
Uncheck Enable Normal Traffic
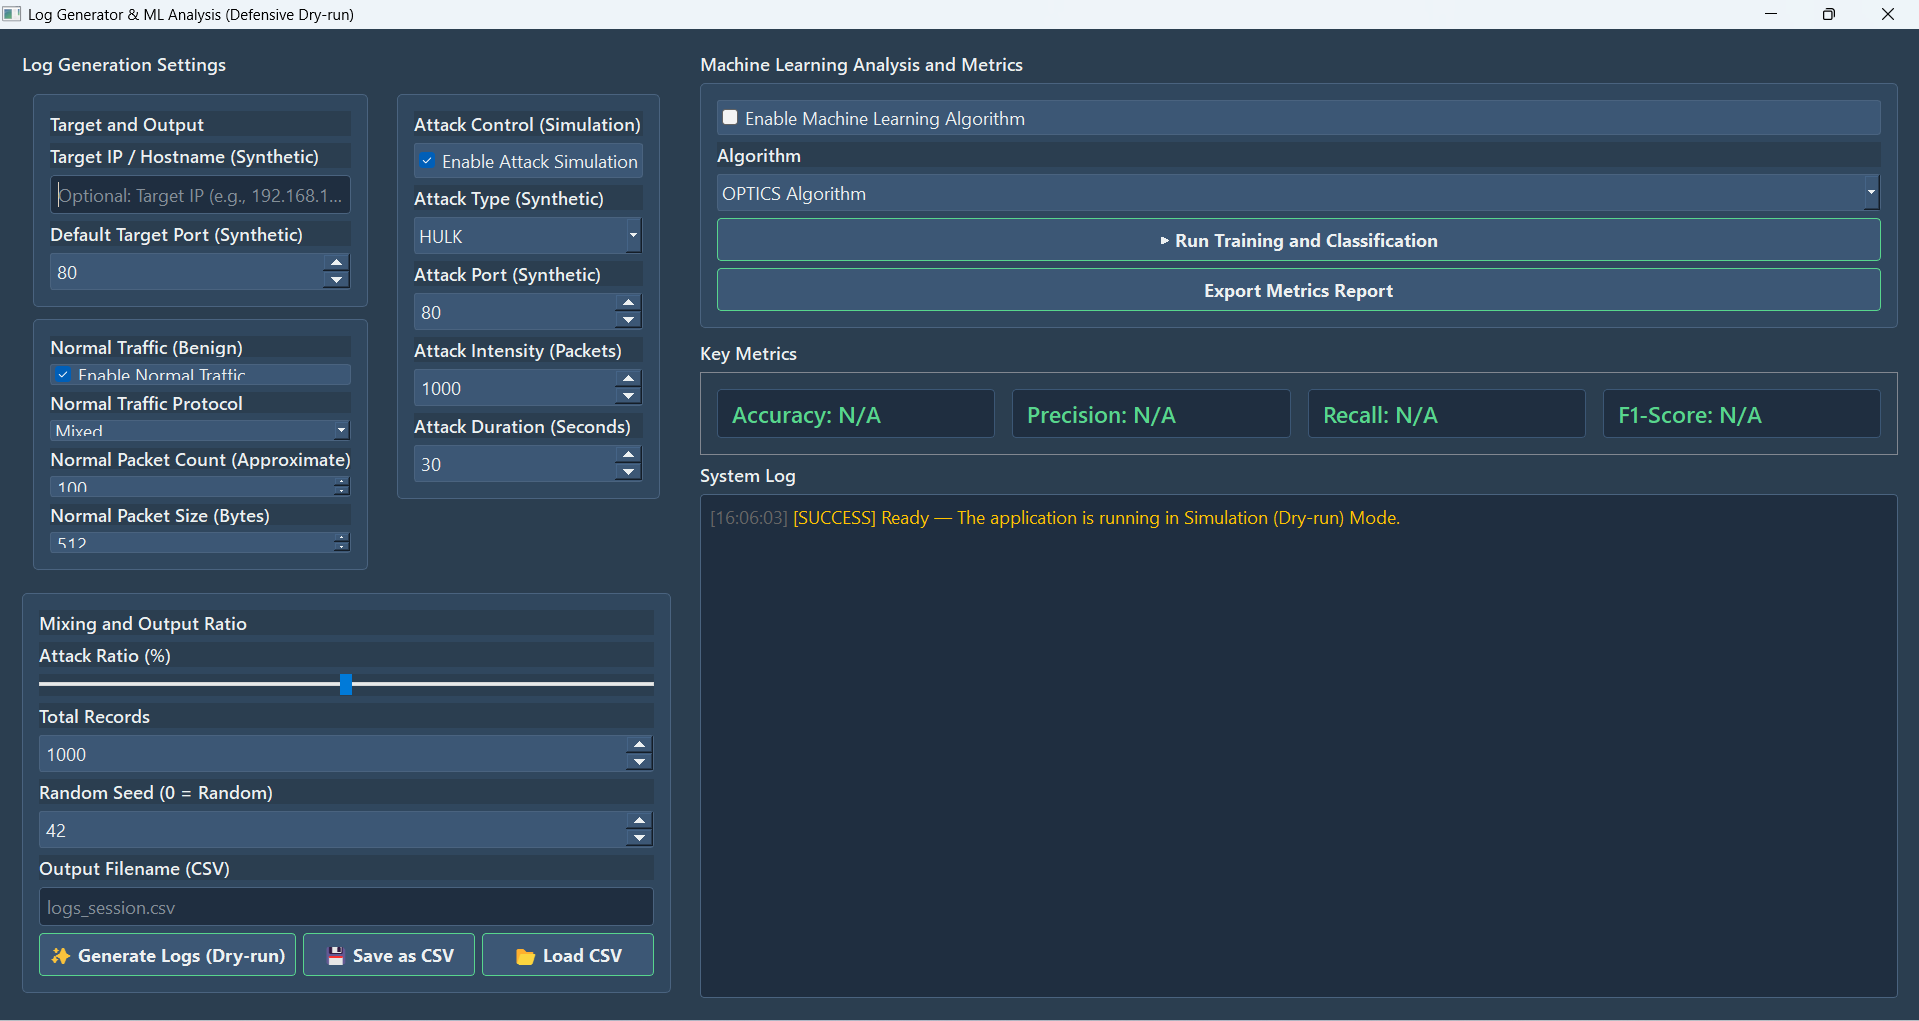pos(64,375)
